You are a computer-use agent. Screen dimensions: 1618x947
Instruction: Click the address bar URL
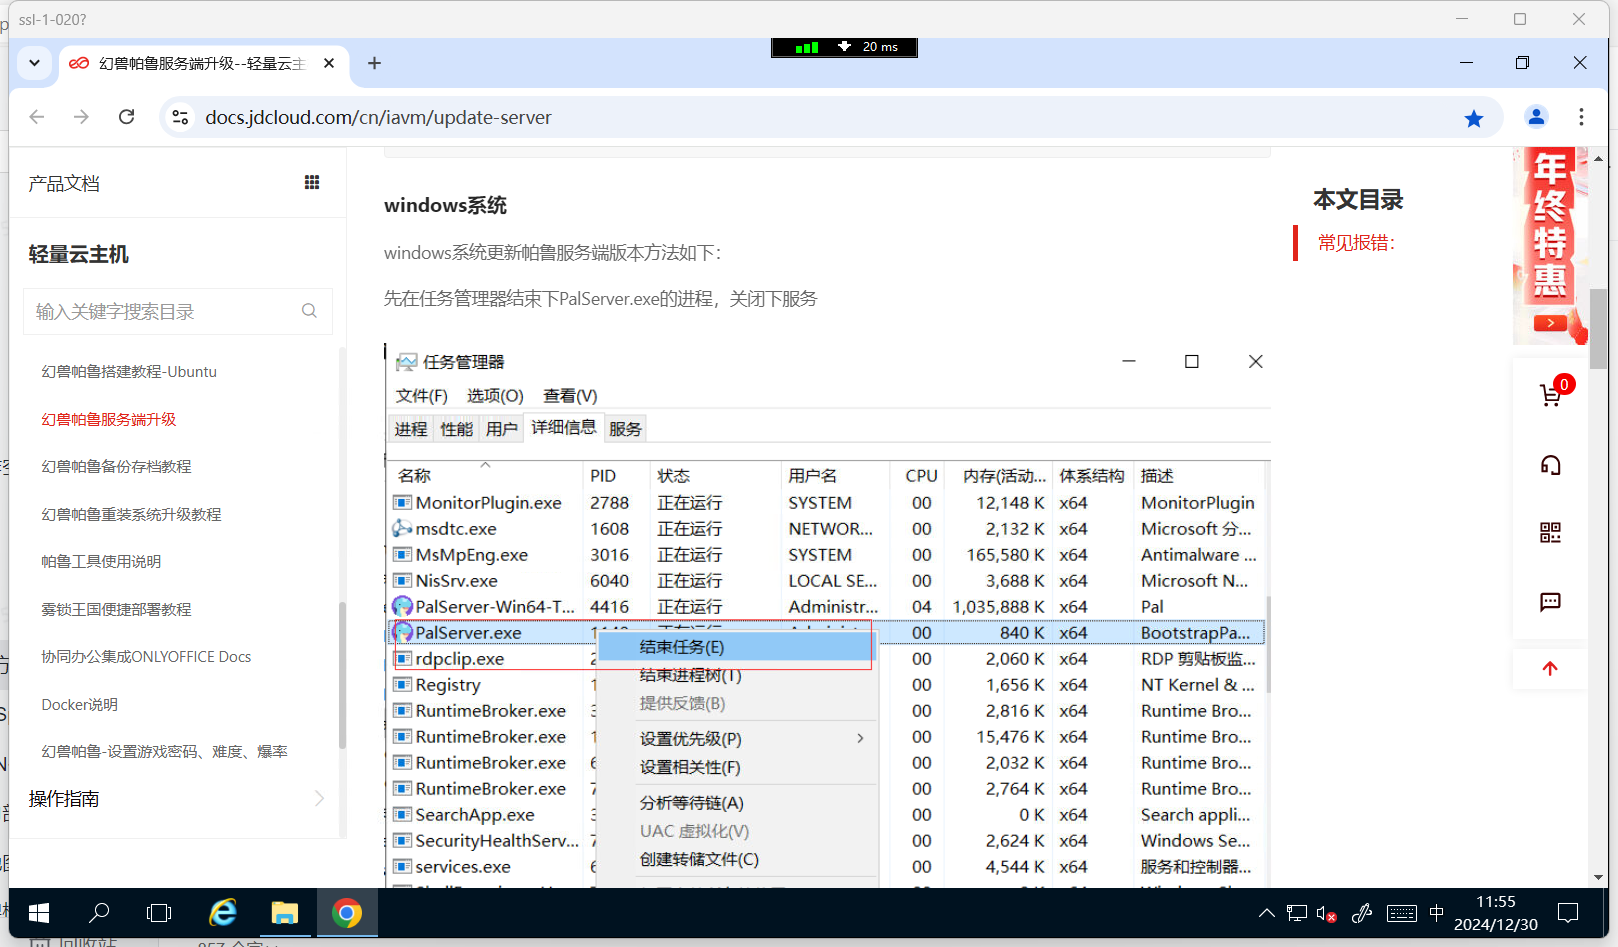coord(378,117)
